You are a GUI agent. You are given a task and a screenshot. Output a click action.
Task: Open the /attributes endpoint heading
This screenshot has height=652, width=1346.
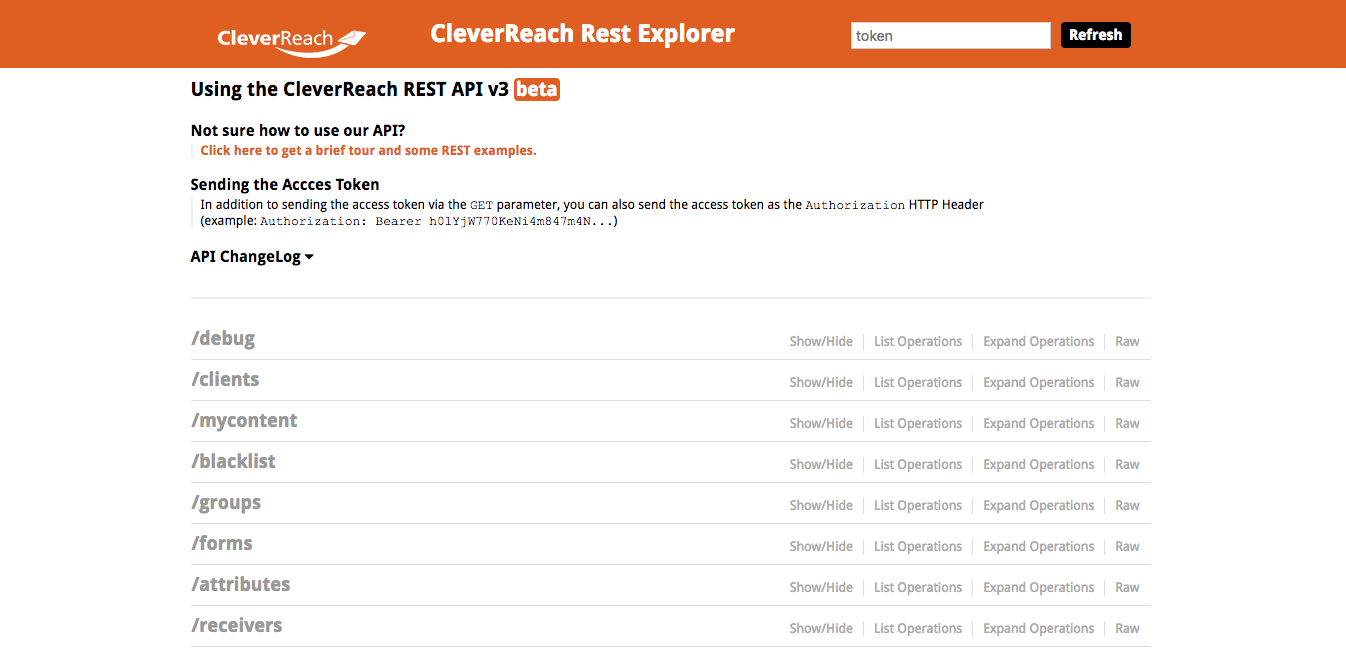coord(241,584)
